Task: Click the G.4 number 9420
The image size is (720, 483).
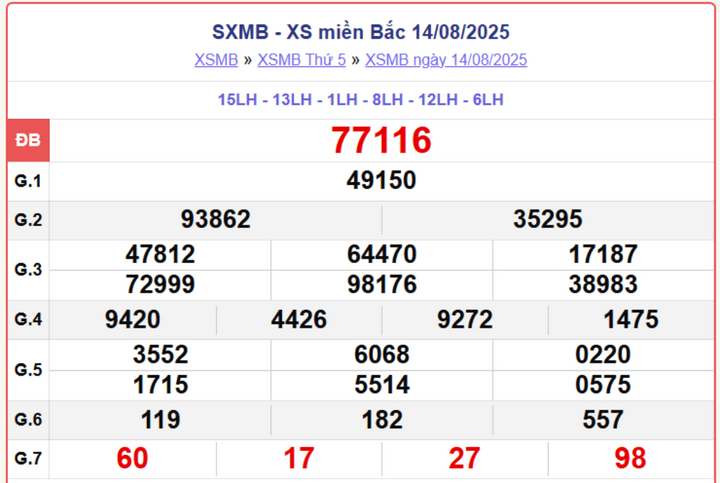Action: click(x=133, y=320)
